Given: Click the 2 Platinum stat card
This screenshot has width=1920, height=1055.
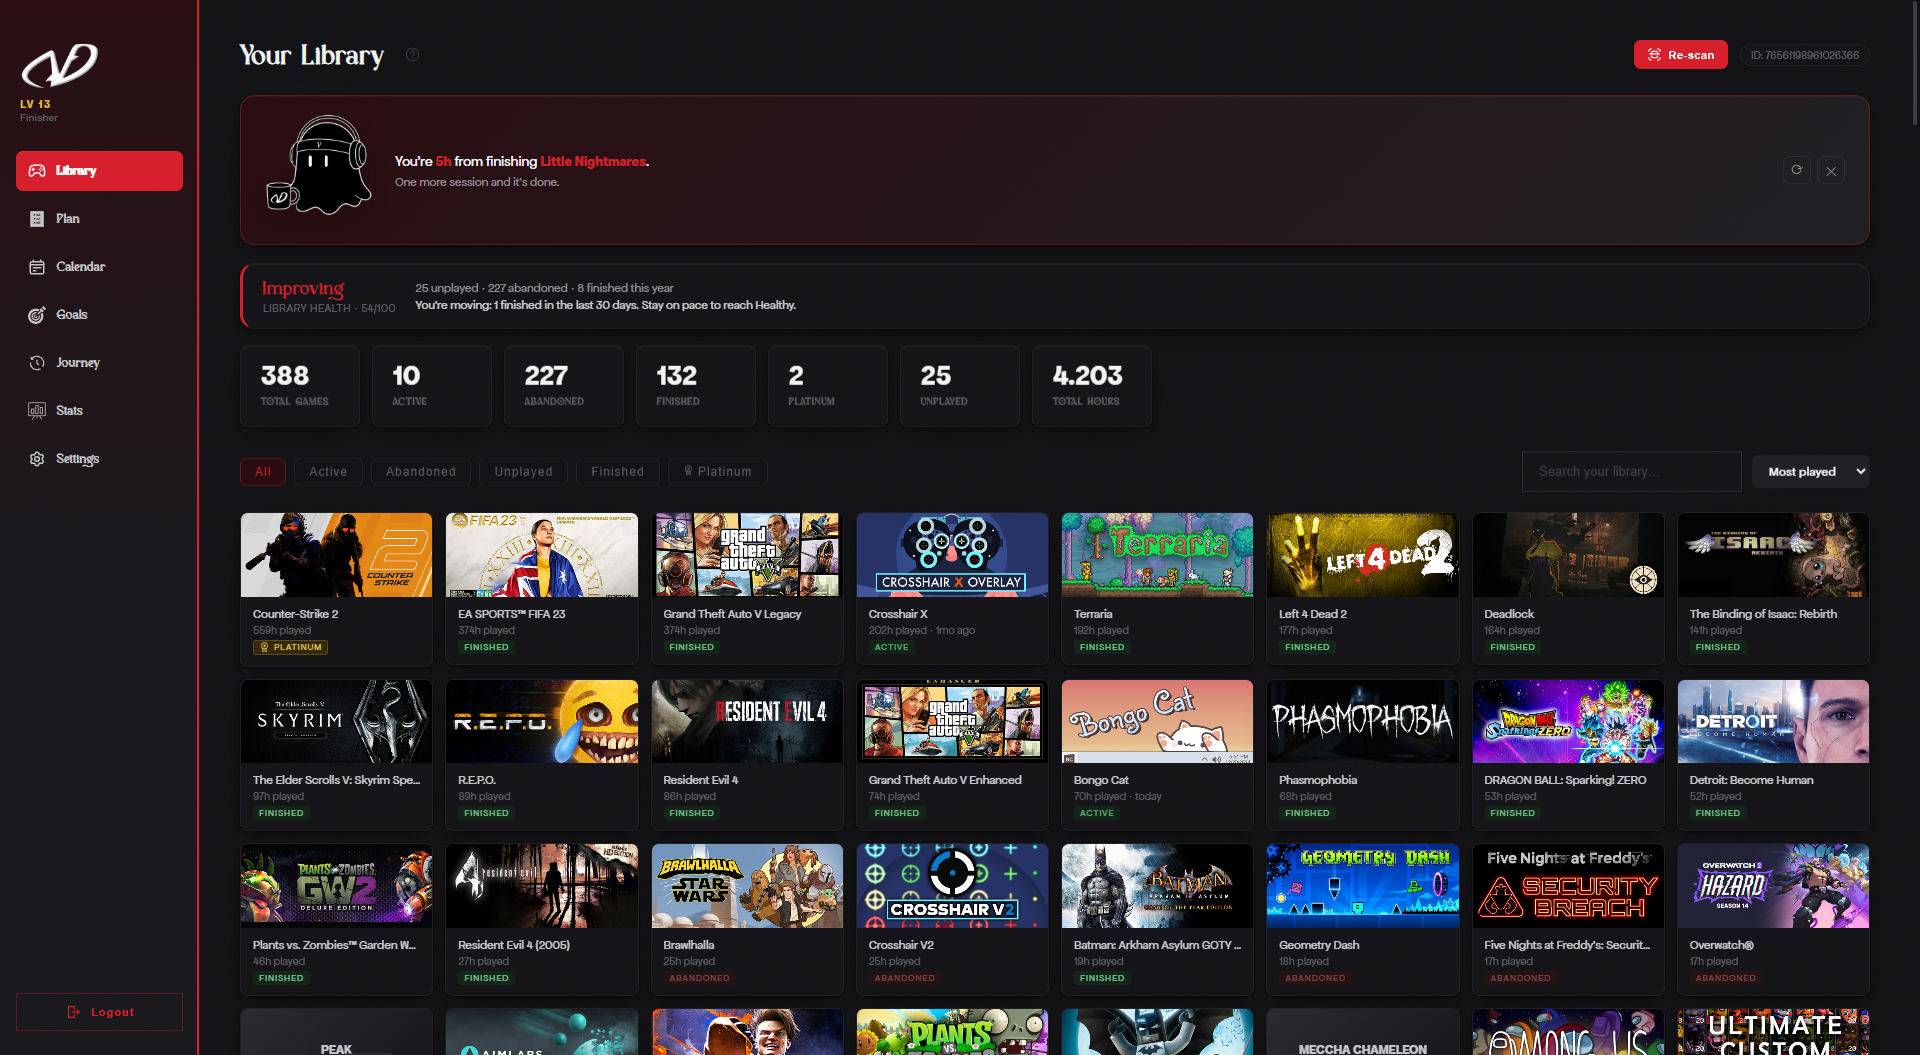Looking at the screenshot, I should pos(828,386).
